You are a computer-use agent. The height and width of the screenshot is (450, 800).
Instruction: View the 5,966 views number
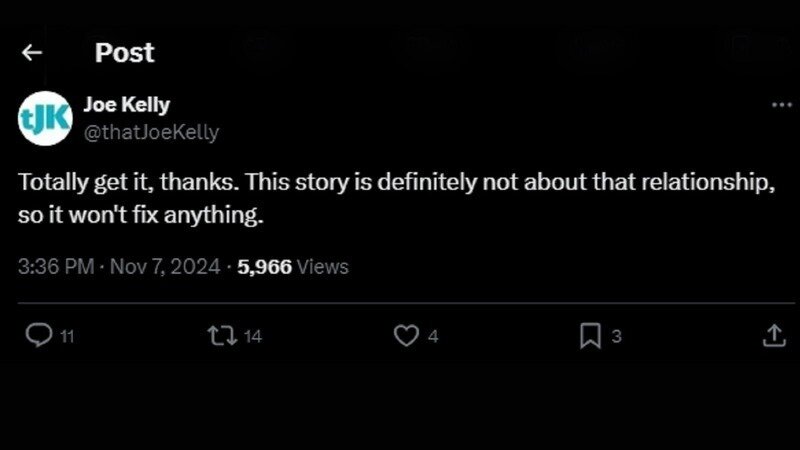pyautogui.click(x=265, y=266)
